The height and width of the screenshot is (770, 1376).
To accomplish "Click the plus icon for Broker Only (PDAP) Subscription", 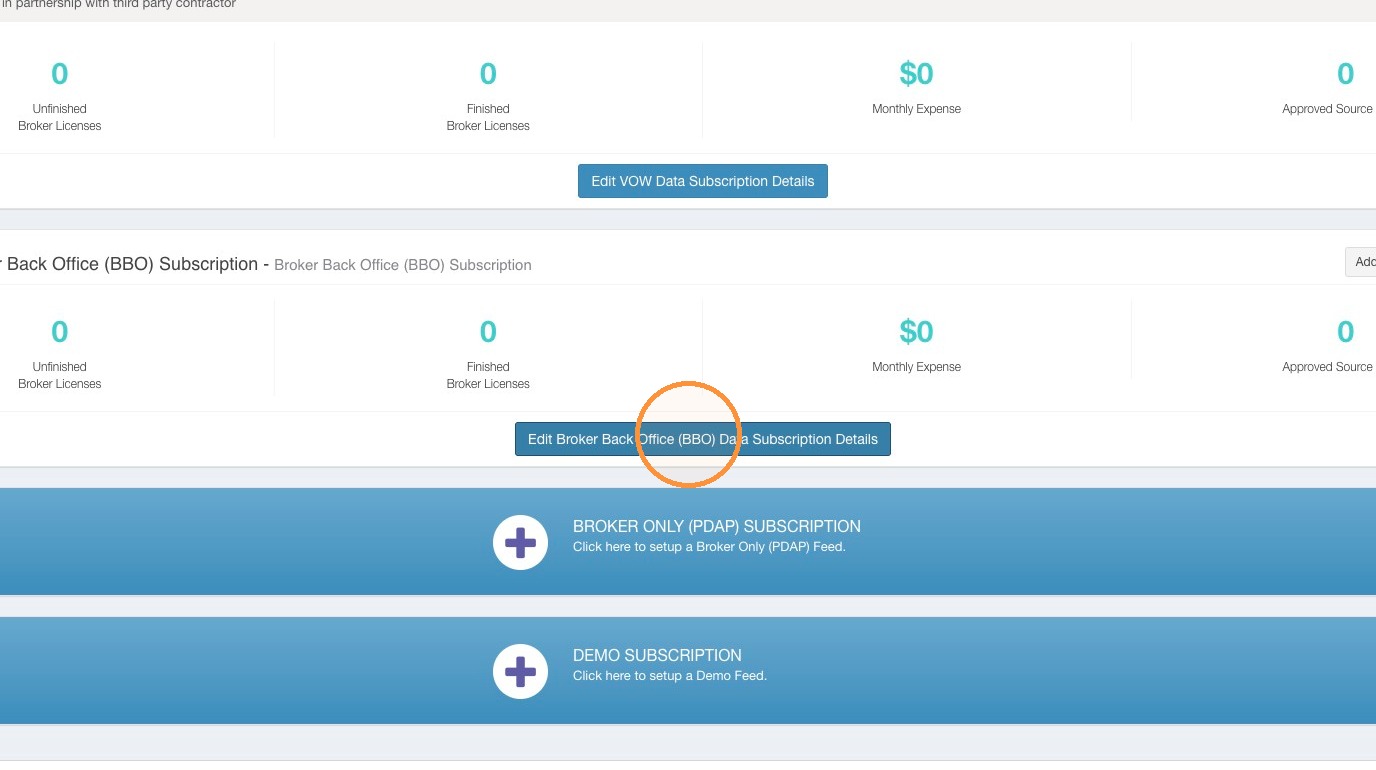I will coord(520,543).
